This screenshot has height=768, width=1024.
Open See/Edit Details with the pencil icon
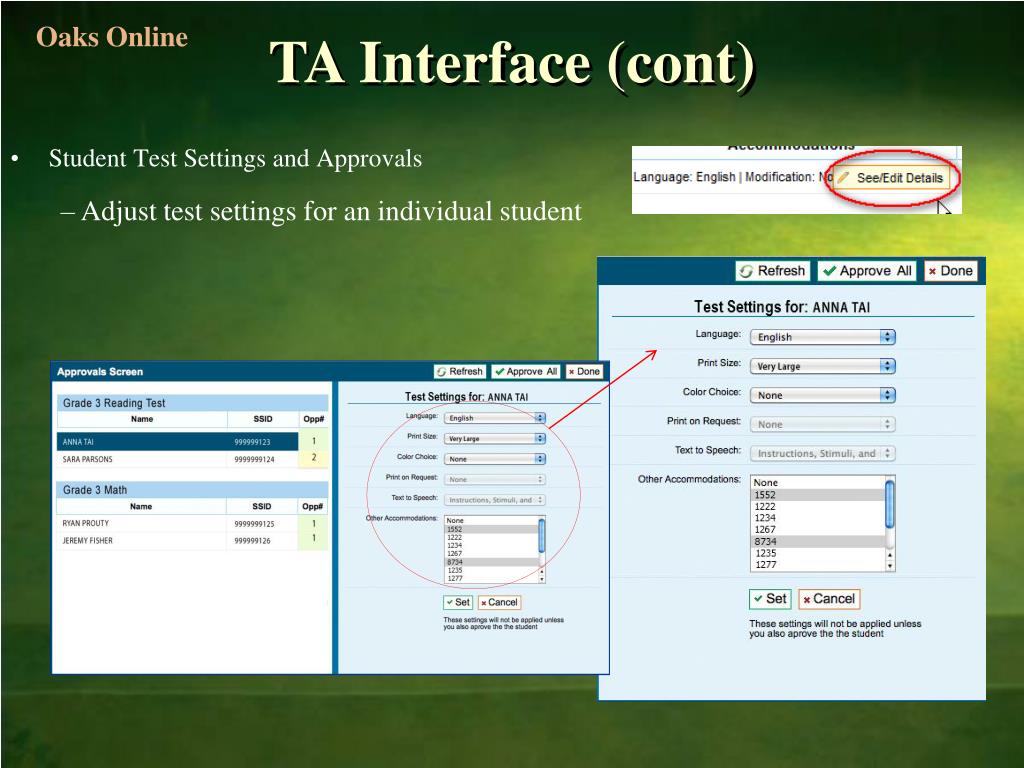pos(891,178)
